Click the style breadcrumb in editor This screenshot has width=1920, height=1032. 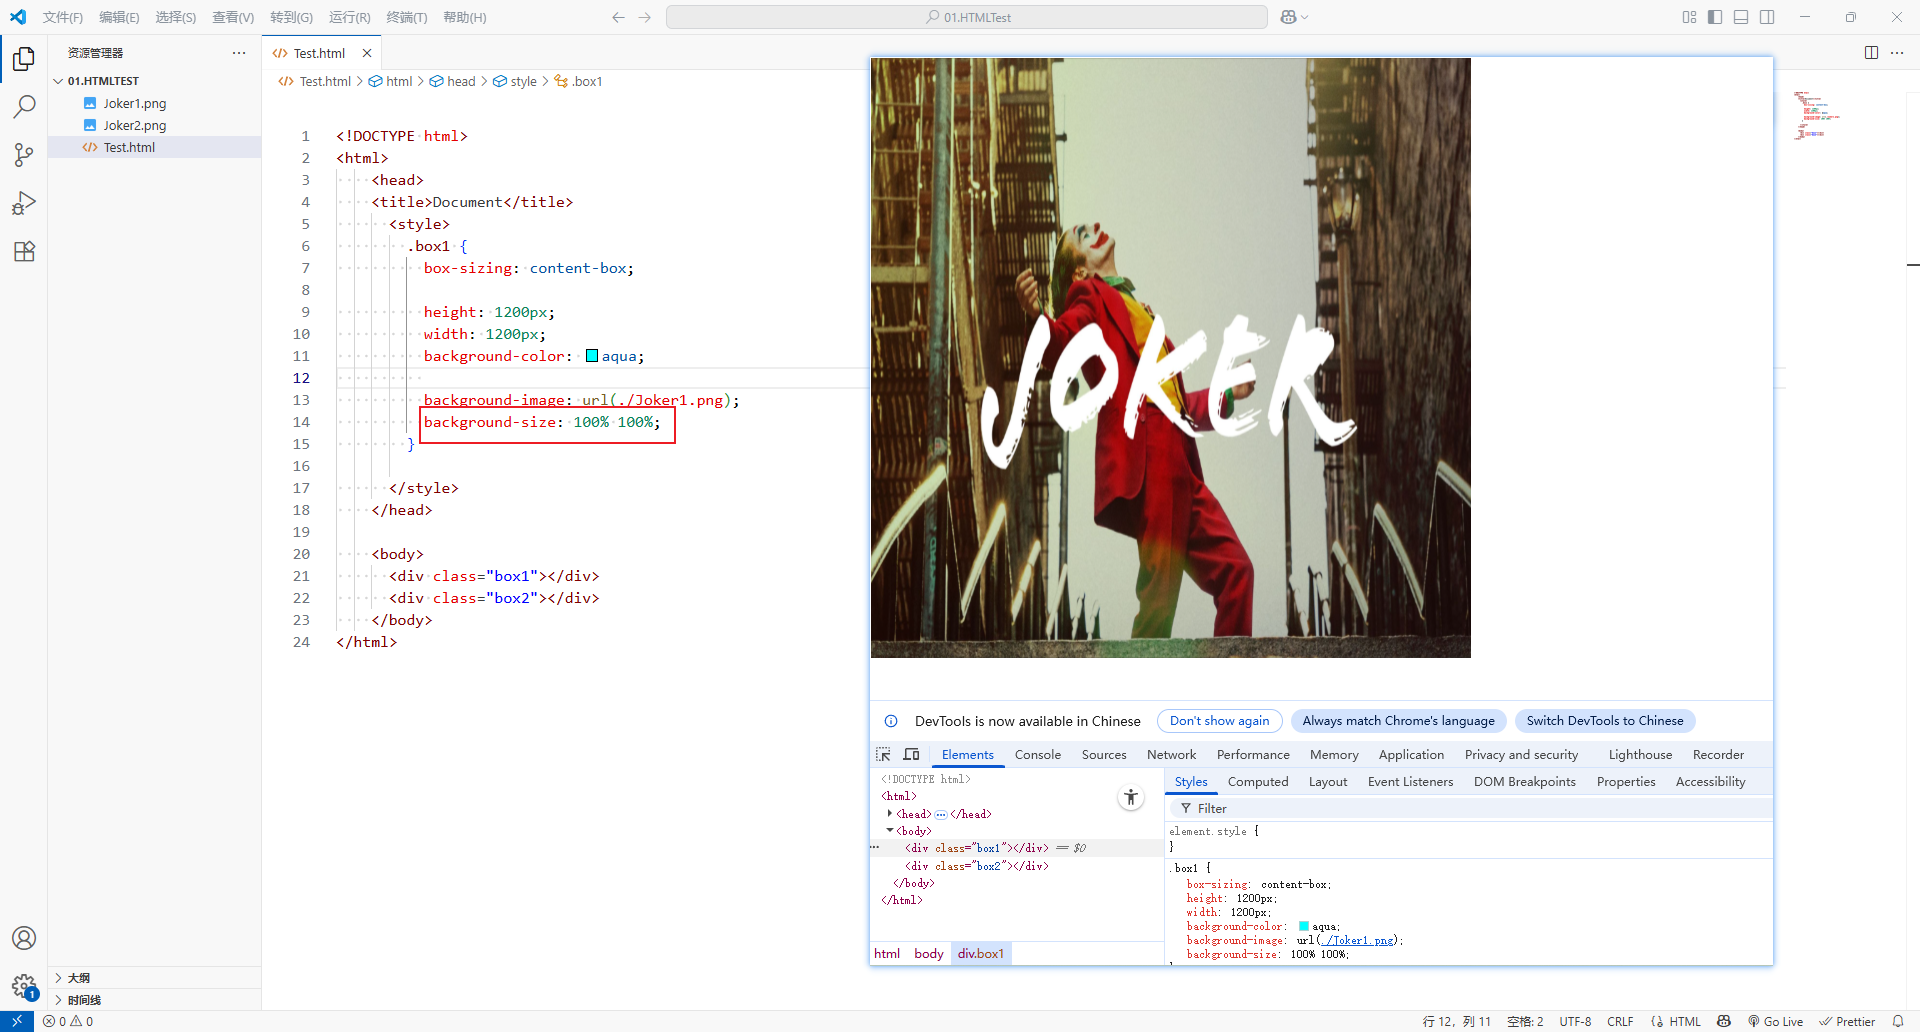pyautogui.click(x=515, y=82)
